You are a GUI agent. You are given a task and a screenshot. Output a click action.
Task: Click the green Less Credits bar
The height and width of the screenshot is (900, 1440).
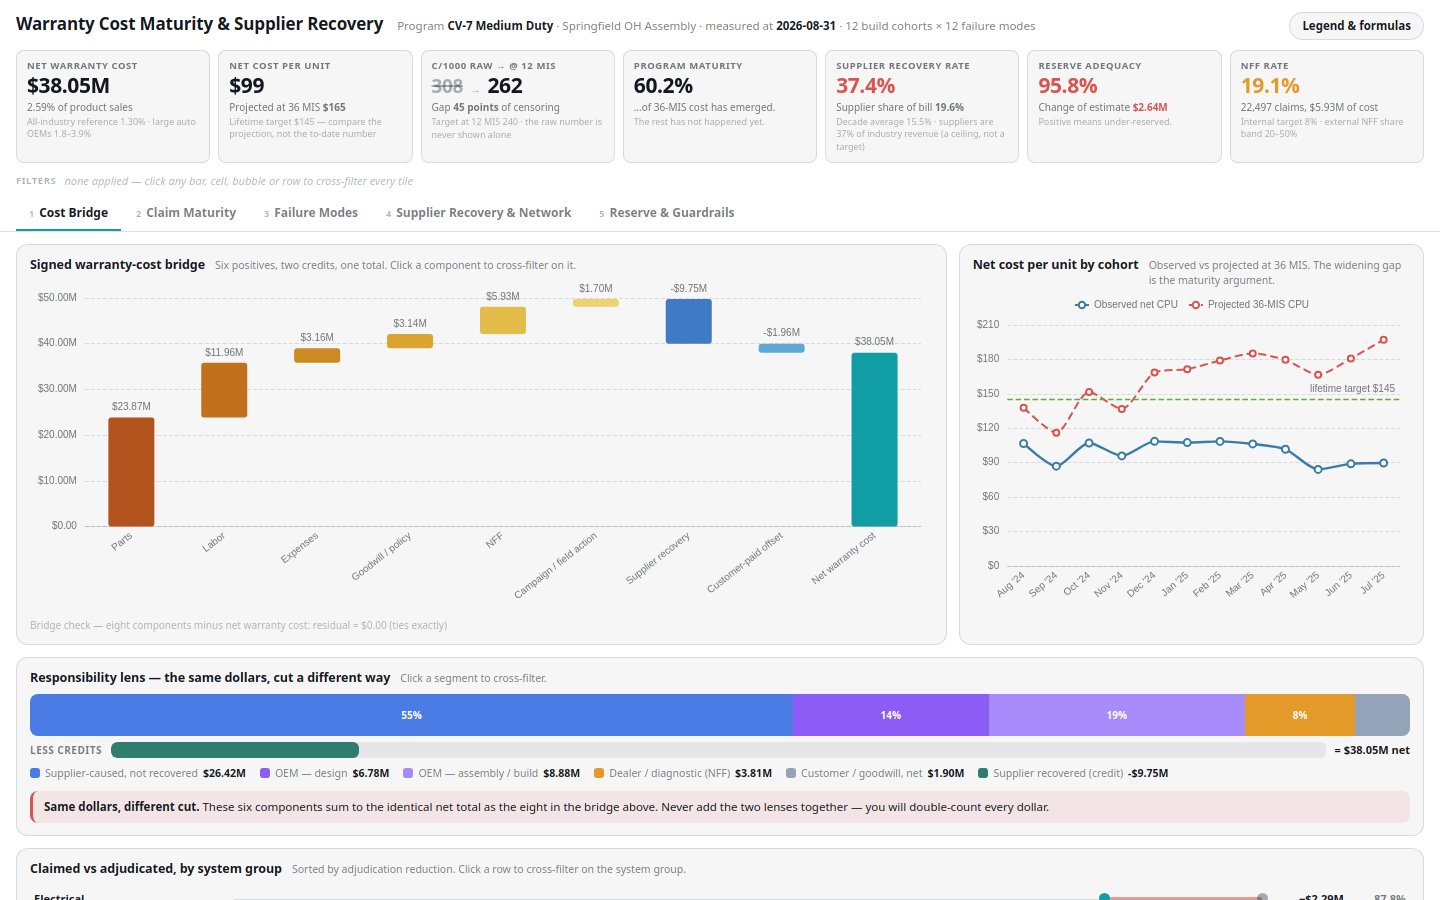pos(235,750)
